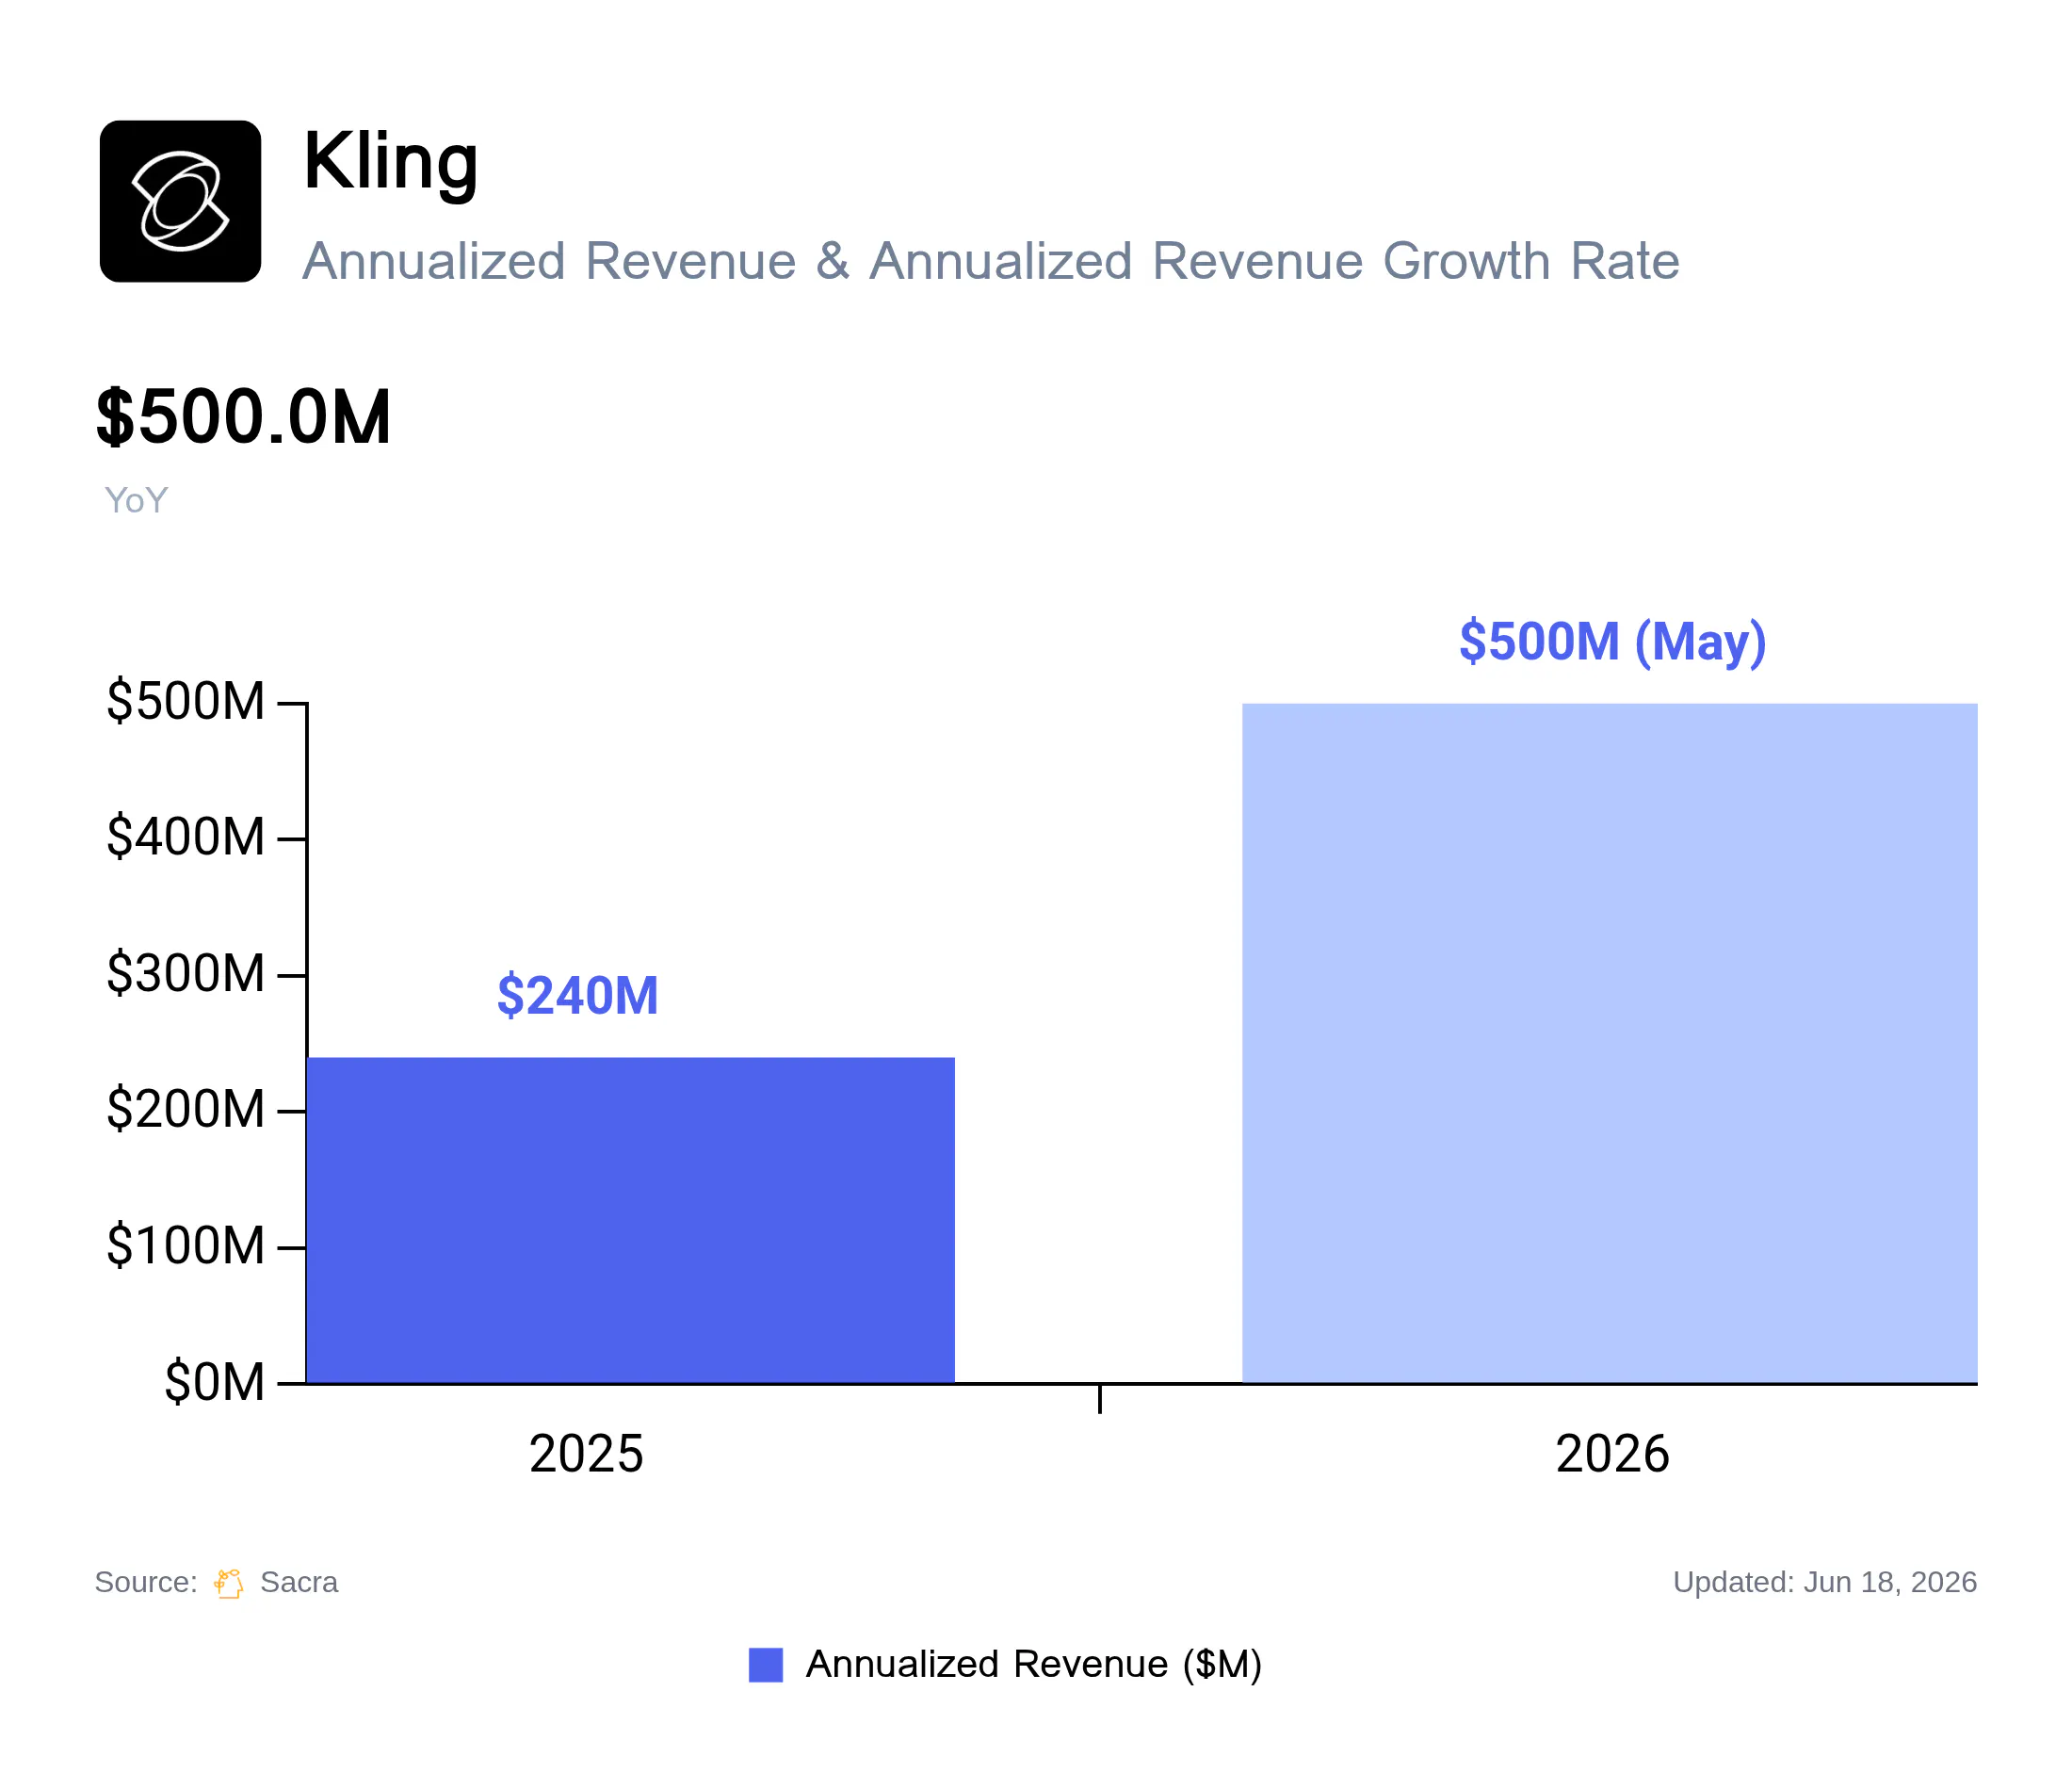
Task: Select the 2025 revenue bar
Action: click(x=630, y=1220)
